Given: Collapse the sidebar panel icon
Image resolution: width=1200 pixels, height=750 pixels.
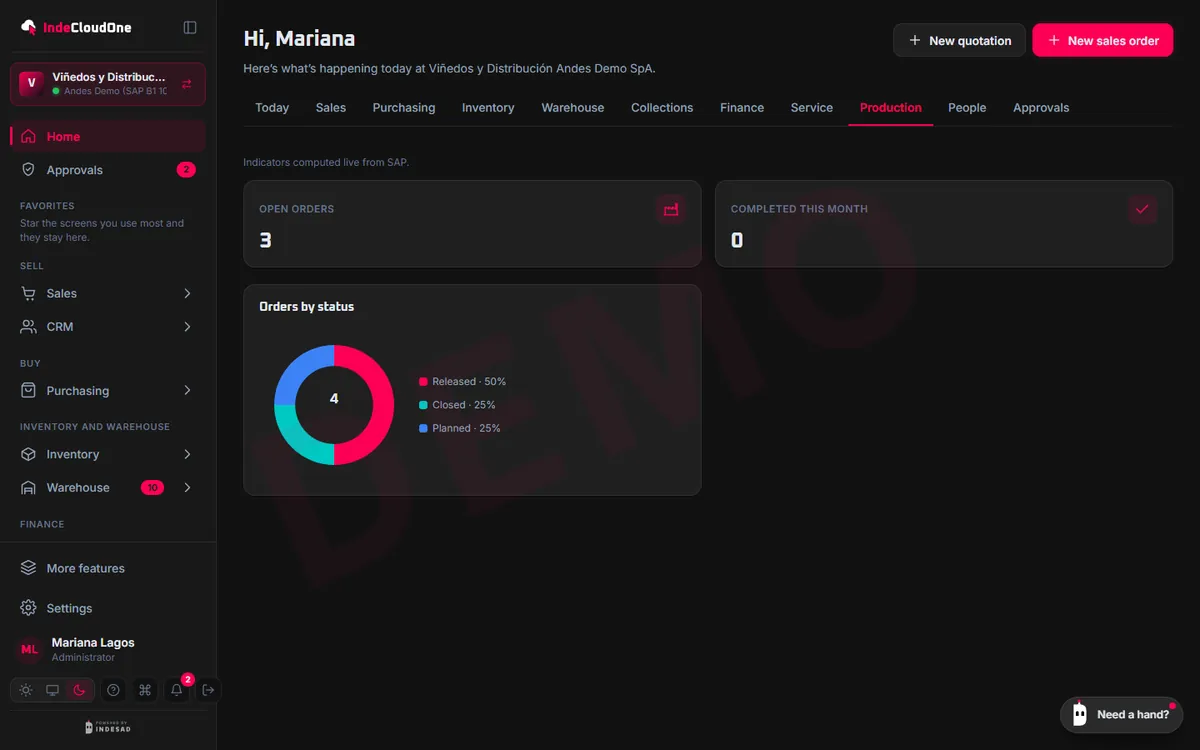Looking at the screenshot, I should point(190,27).
